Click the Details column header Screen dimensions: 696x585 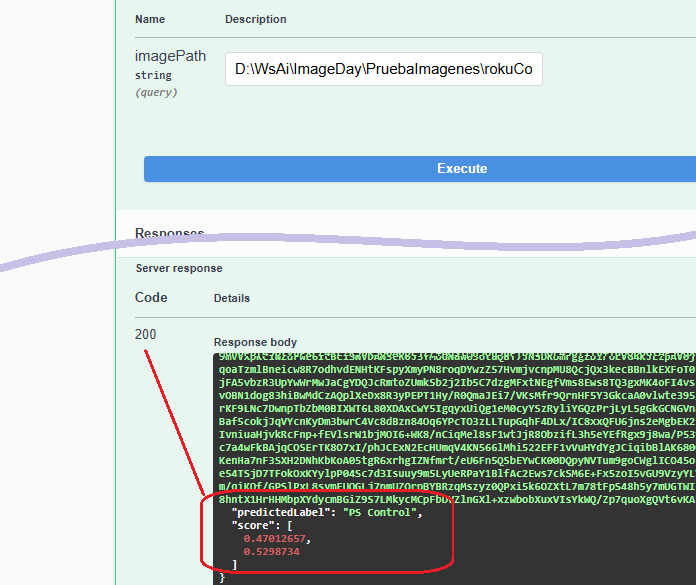click(x=232, y=298)
